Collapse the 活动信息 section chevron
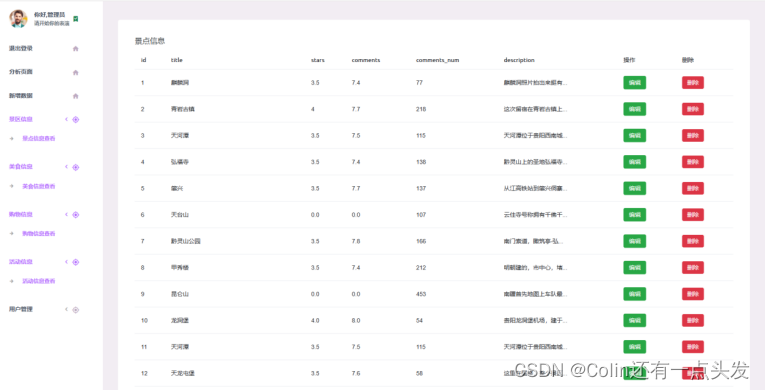The height and width of the screenshot is (390, 765). pyautogui.click(x=66, y=262)
